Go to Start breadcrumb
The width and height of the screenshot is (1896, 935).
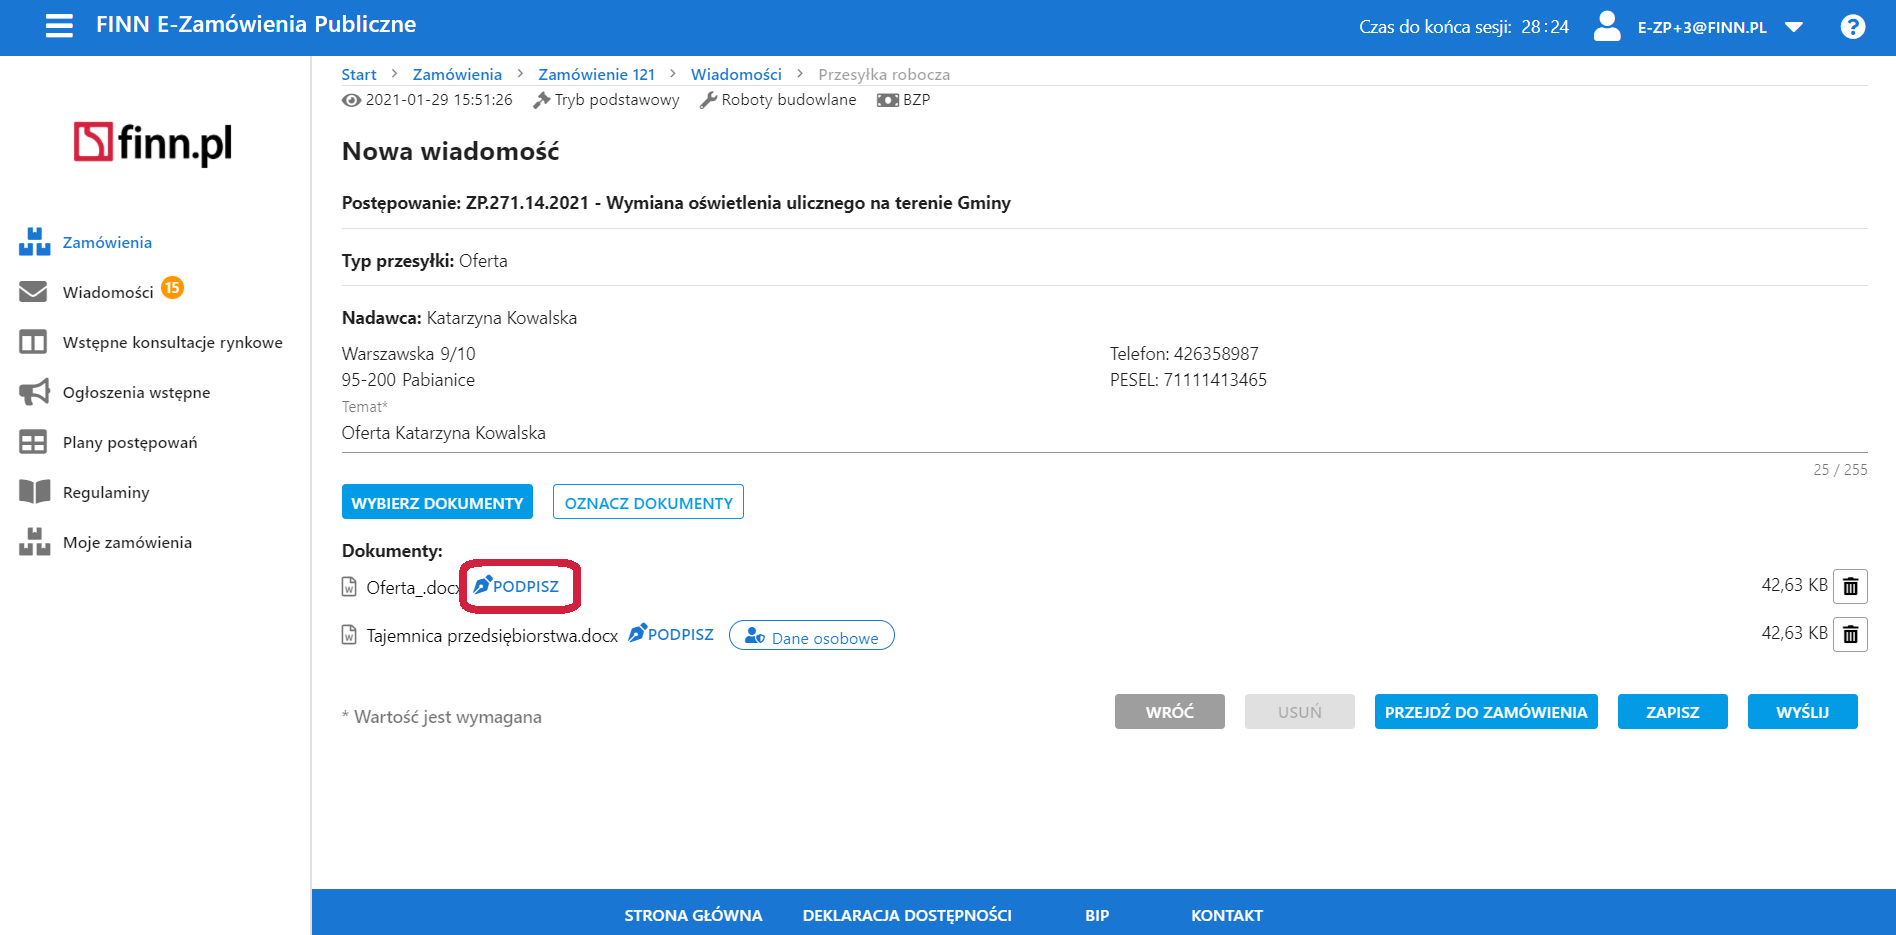pyautogui.click(x=359, y=74)
